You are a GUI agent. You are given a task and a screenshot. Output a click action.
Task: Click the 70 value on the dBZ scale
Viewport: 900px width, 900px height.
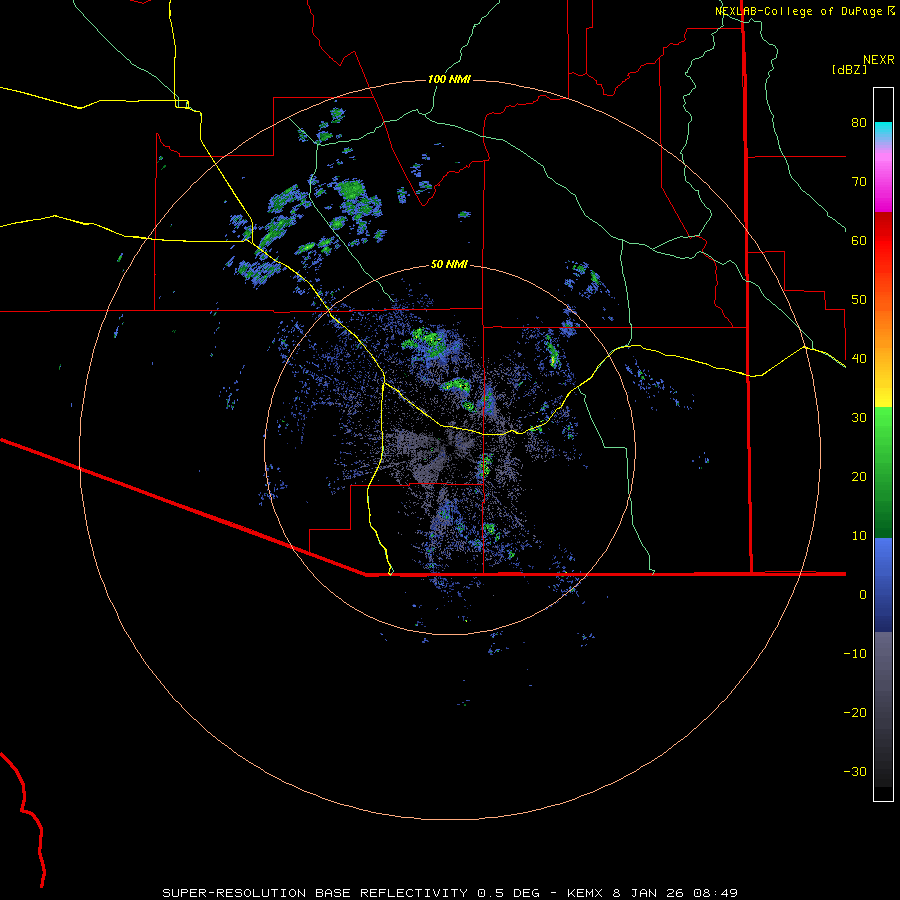tap(859, 181)
